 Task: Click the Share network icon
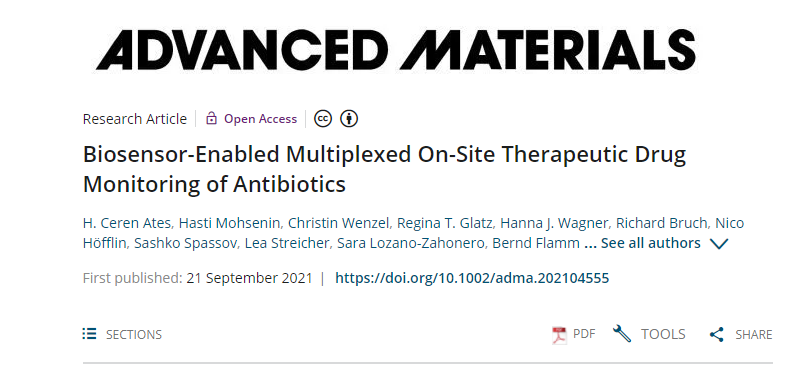[717, 335]
